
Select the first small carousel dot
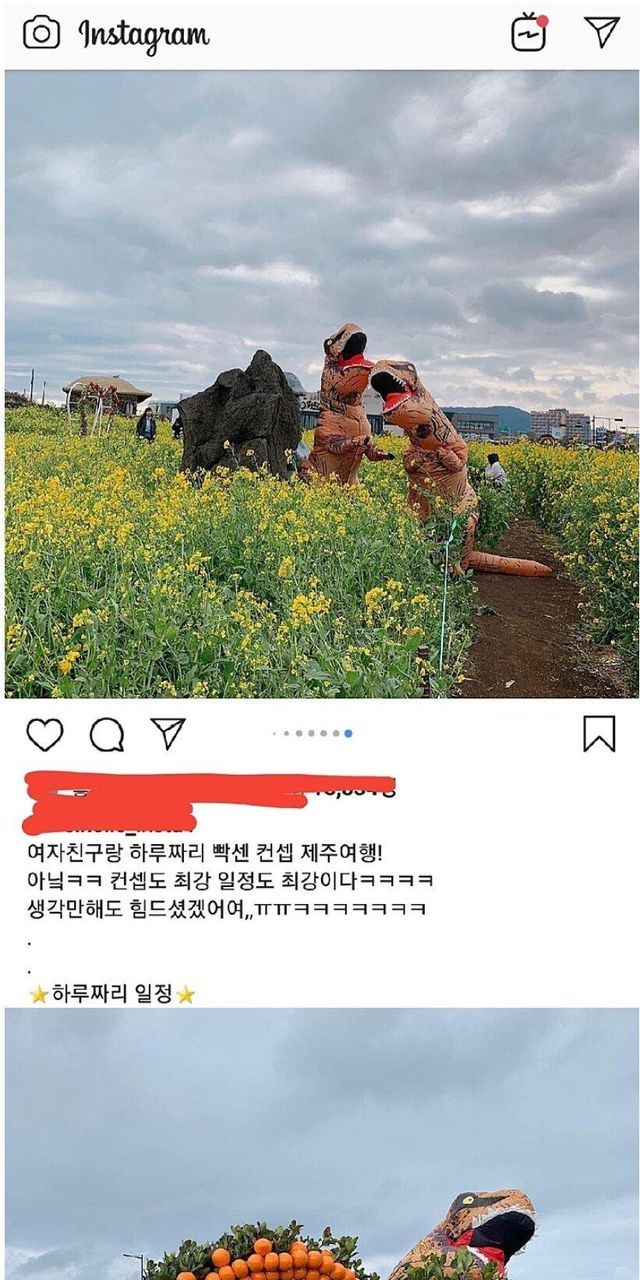(x=274, y=733)
